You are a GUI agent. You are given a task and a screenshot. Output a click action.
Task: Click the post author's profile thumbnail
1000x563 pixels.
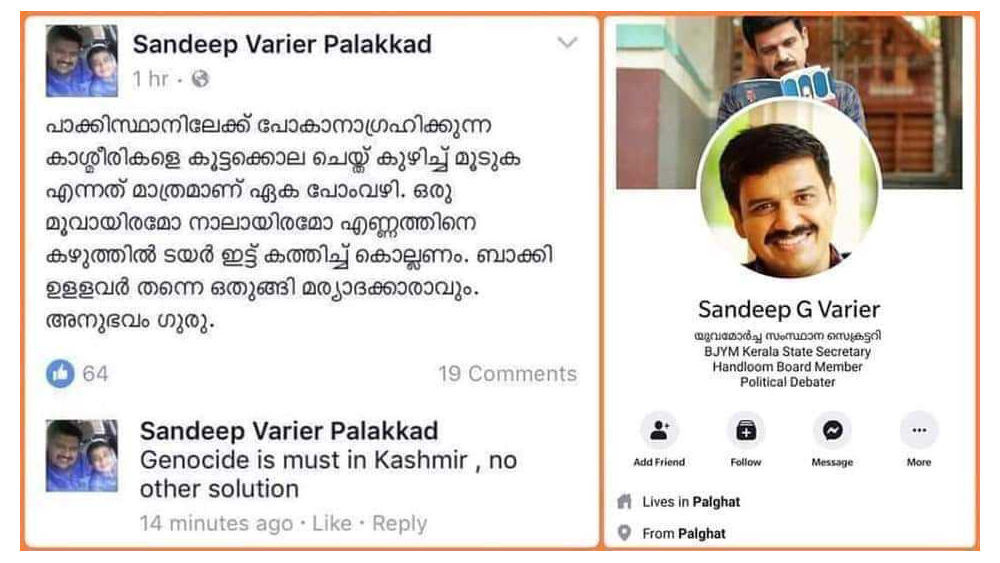pyautogui.click(x=82, y=61)
